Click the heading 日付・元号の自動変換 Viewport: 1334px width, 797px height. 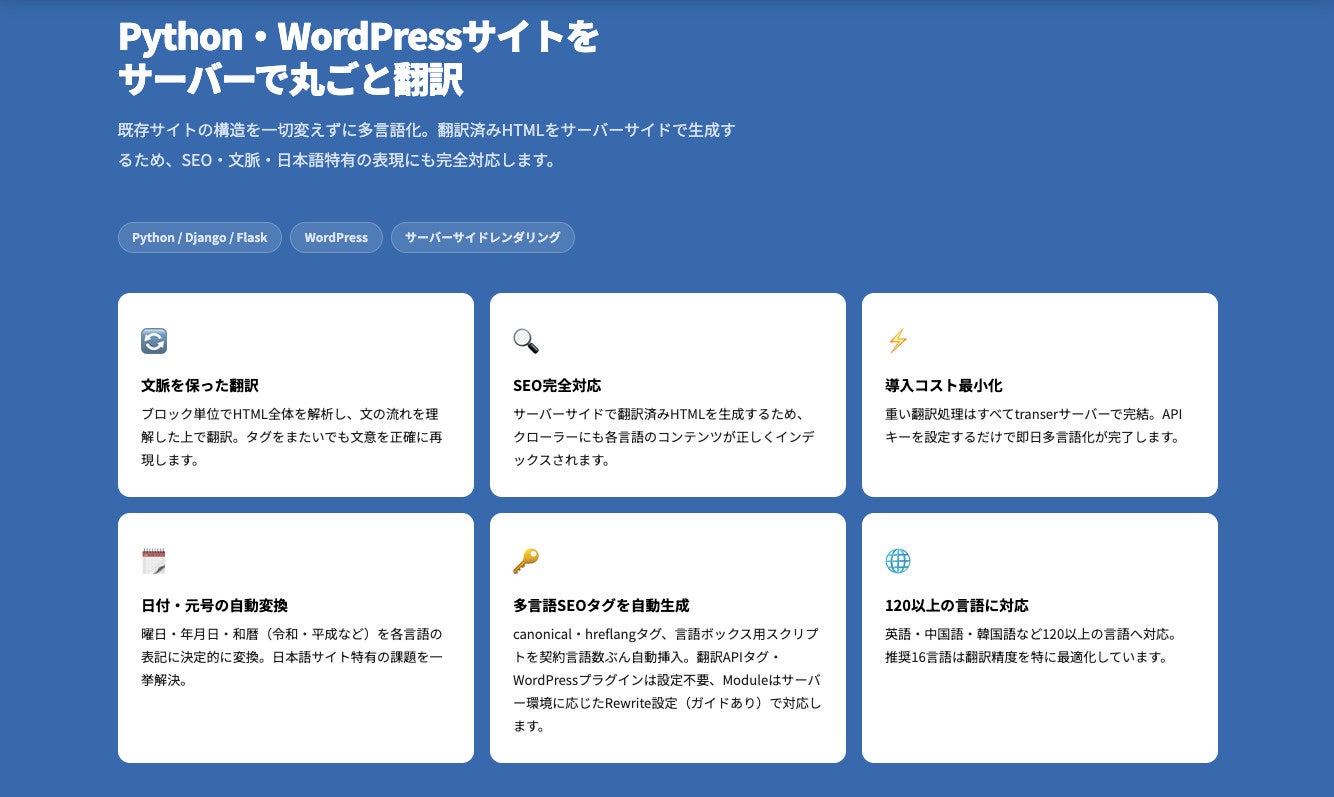[x=215, y=605]
